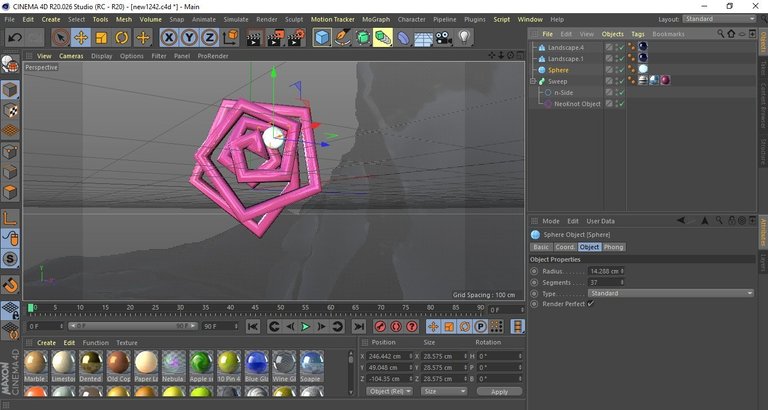Switch to the Phong attribute tab
The image size is (768, 410).
coord(613,247)
